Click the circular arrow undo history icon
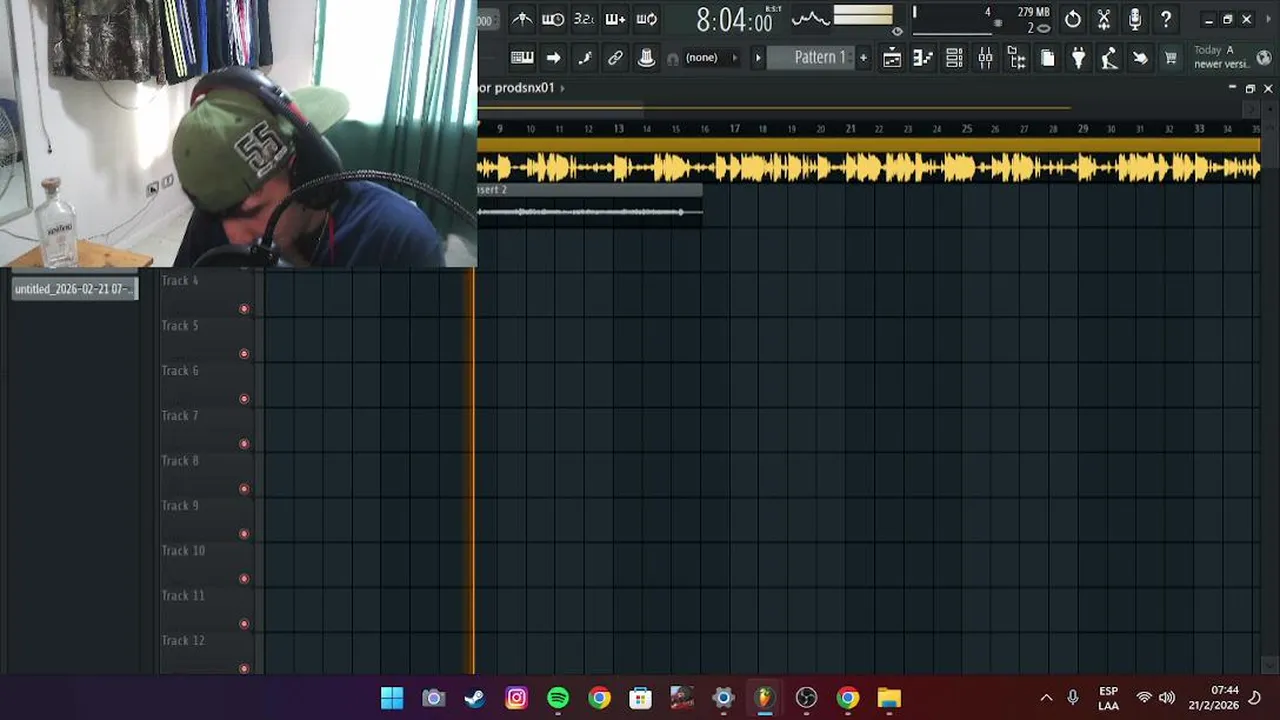 tap(1072, 19)
